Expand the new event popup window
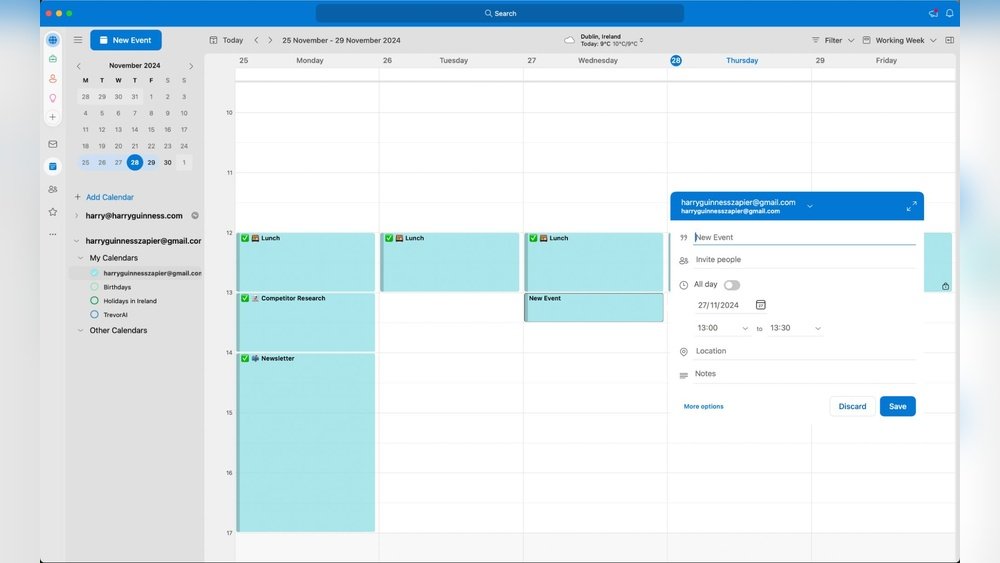This screenshot has height=563, width=1000. coord(911,206)
